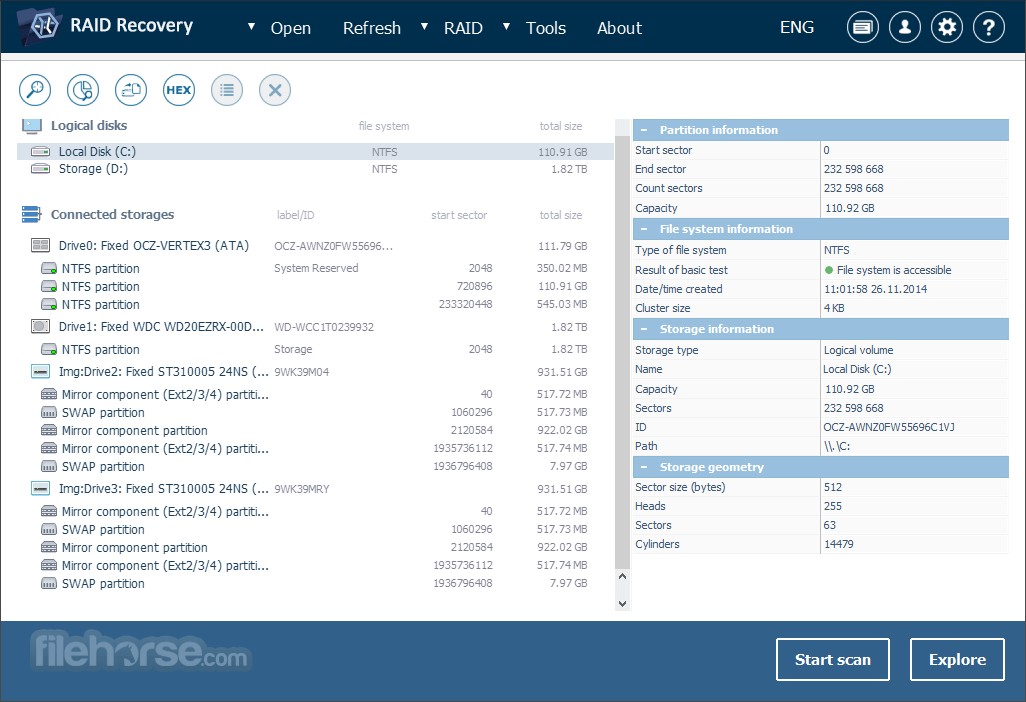Collapse the Storage geometry section
Image resolution: width=1026 pixels, height=702 pixels.
click(644, 467)
